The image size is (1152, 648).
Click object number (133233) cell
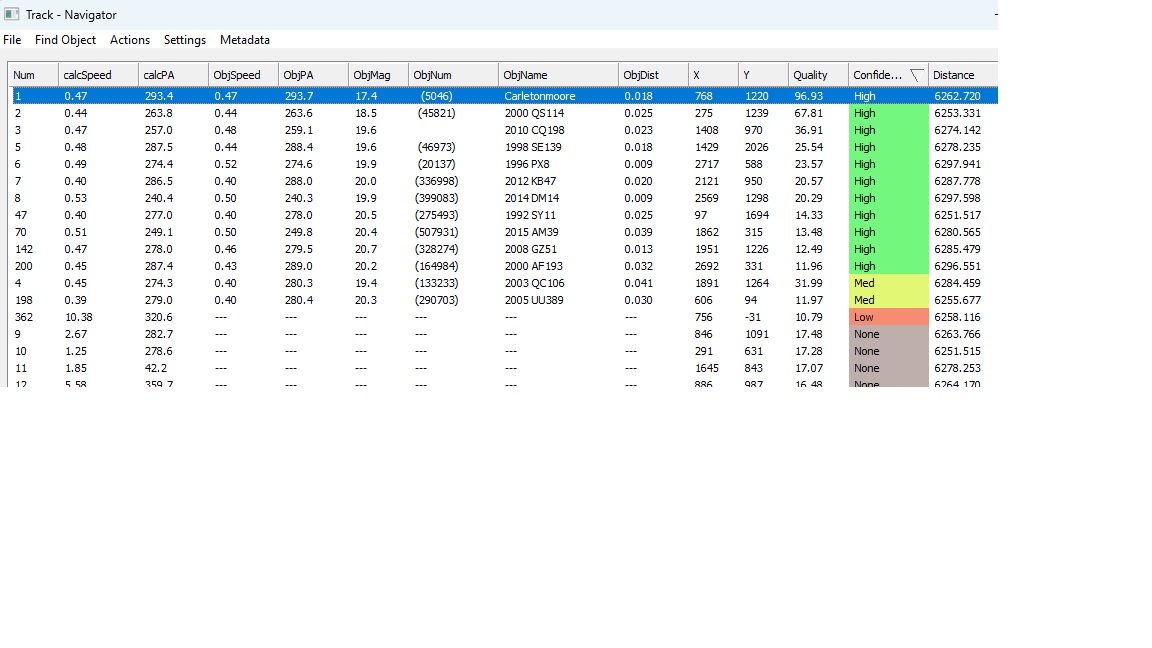click(436, 283)
